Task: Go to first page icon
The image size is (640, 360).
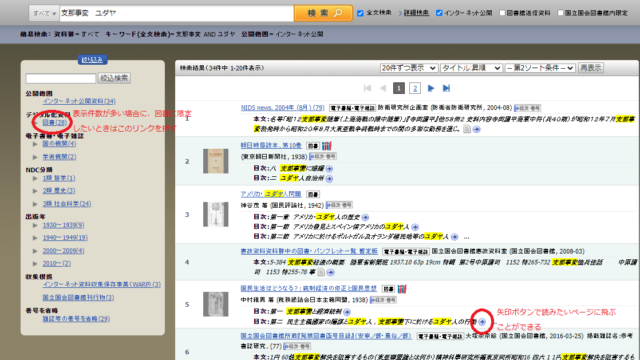Action: 367,88
